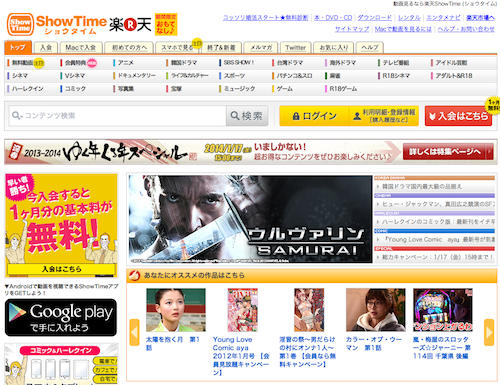500x385 pixels.
Task: Click the yellow 期間限定 badge next to logo
Action: (x=166, y=24)
